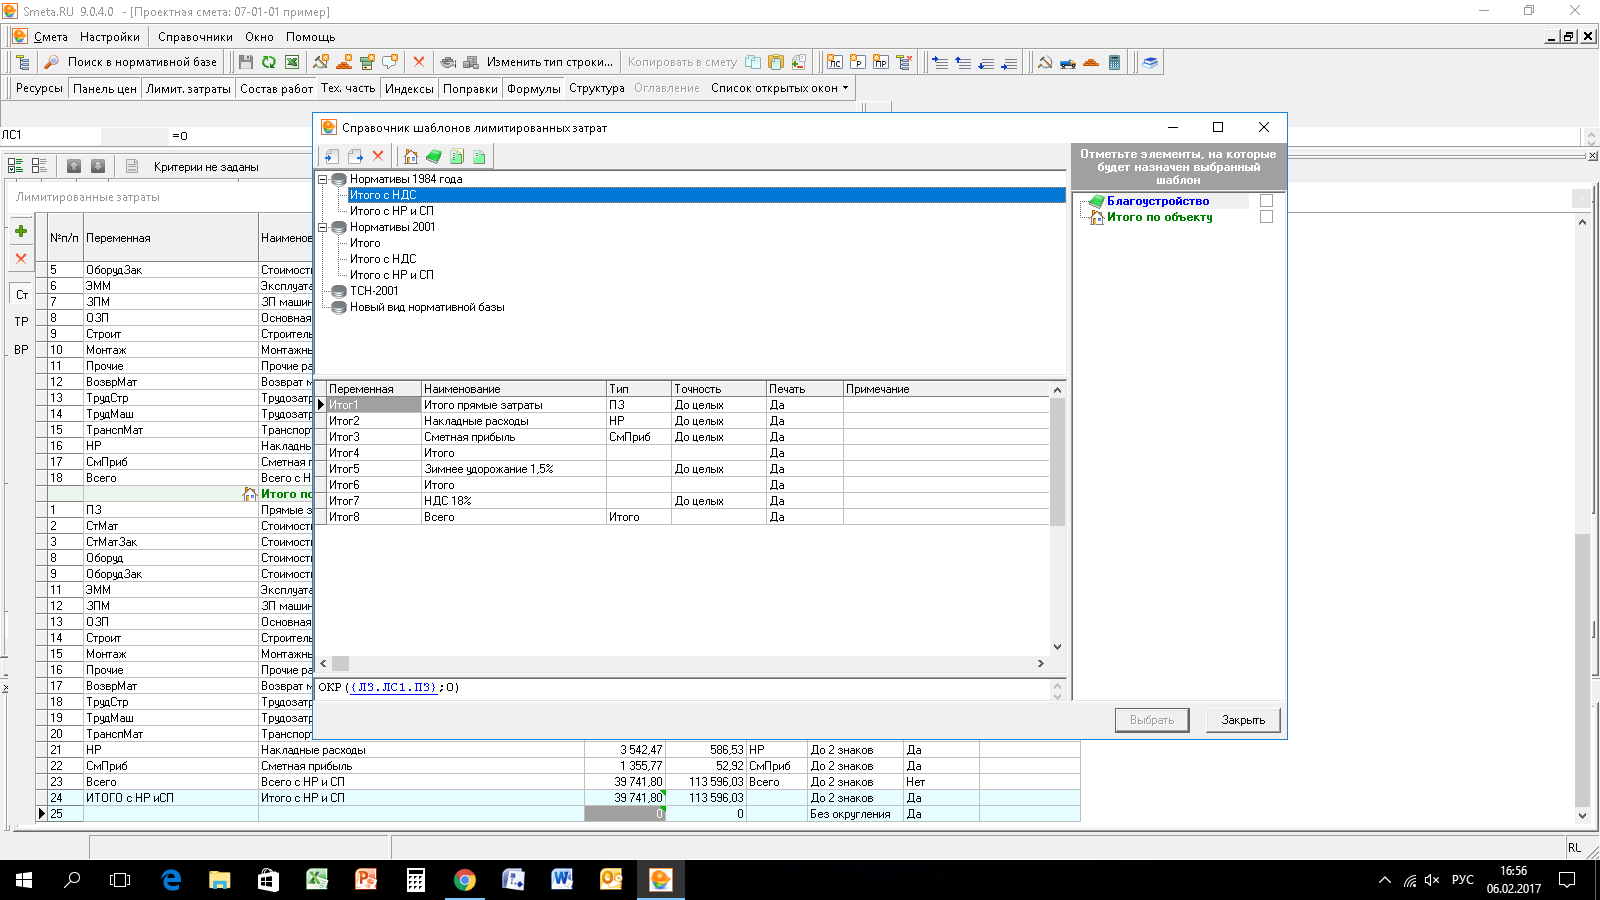
Task: Check the Благоустройство checkbox
Action: point(1266,201)
